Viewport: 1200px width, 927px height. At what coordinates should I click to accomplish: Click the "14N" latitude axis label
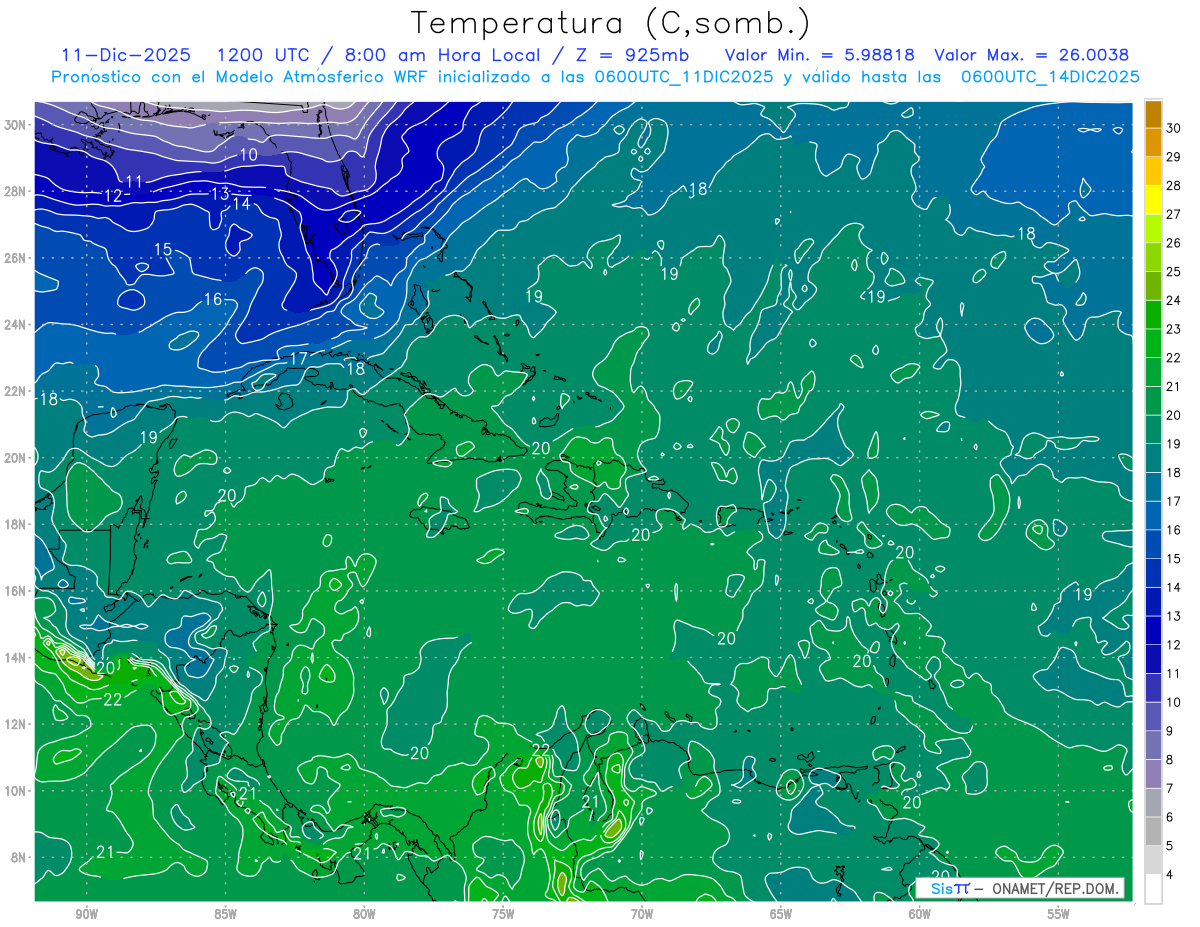click(x=16, y=658)
